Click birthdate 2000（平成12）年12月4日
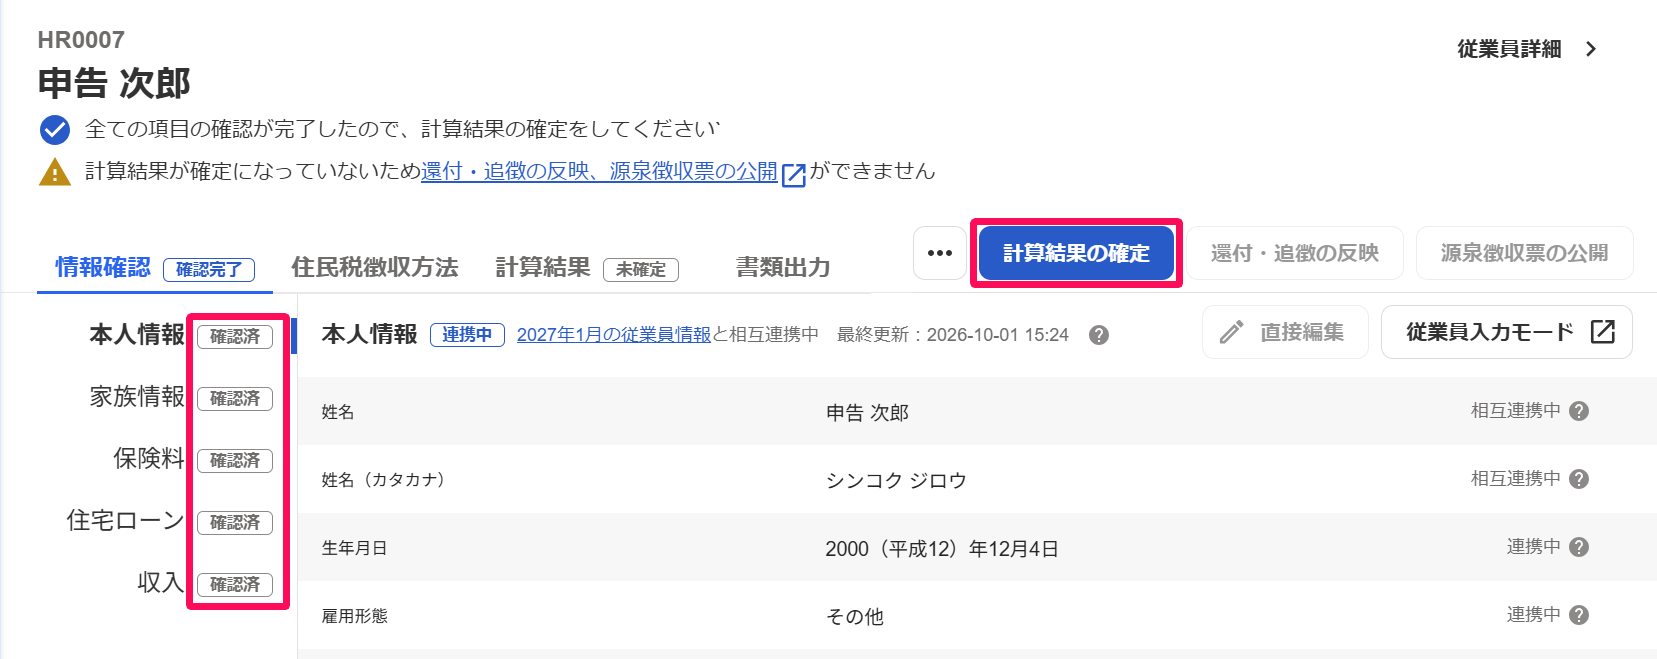This screenshot has height=659, width=1657. point(942,549)
